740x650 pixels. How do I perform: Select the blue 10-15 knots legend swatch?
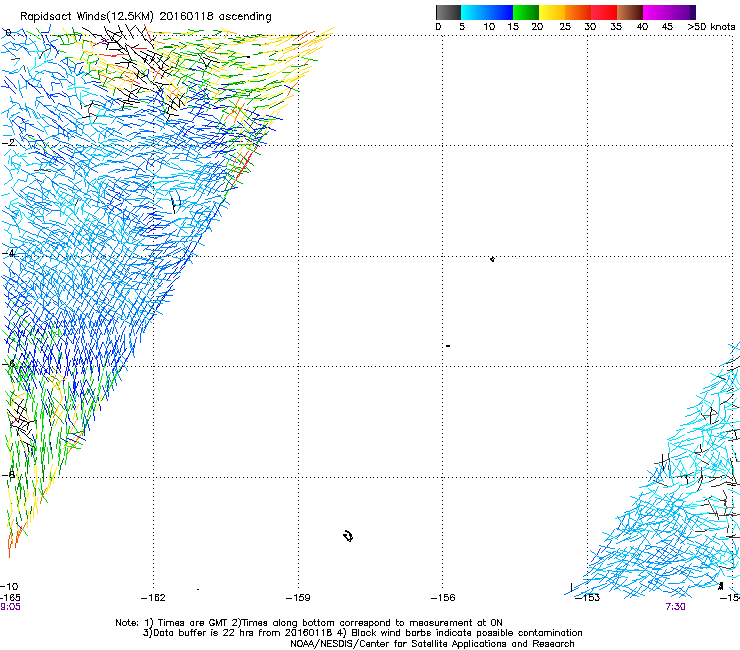(x=500, y=12)
